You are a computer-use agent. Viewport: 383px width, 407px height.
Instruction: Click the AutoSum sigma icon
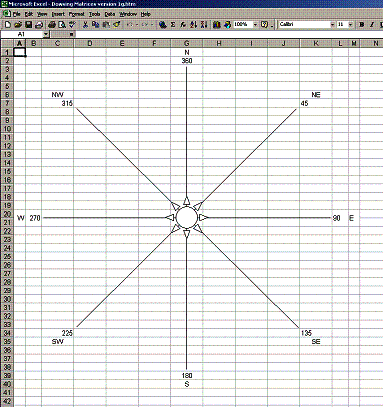[x=173, y=24]
